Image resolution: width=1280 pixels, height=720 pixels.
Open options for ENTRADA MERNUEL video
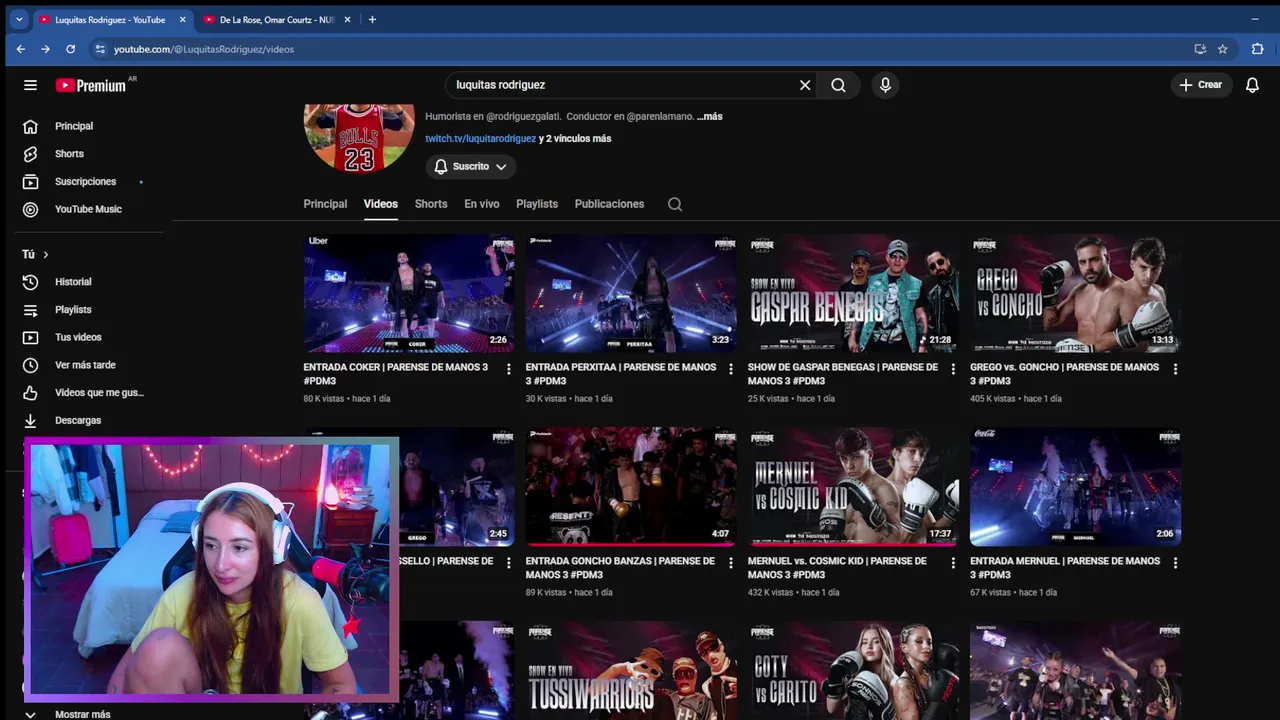(1175, 563)
